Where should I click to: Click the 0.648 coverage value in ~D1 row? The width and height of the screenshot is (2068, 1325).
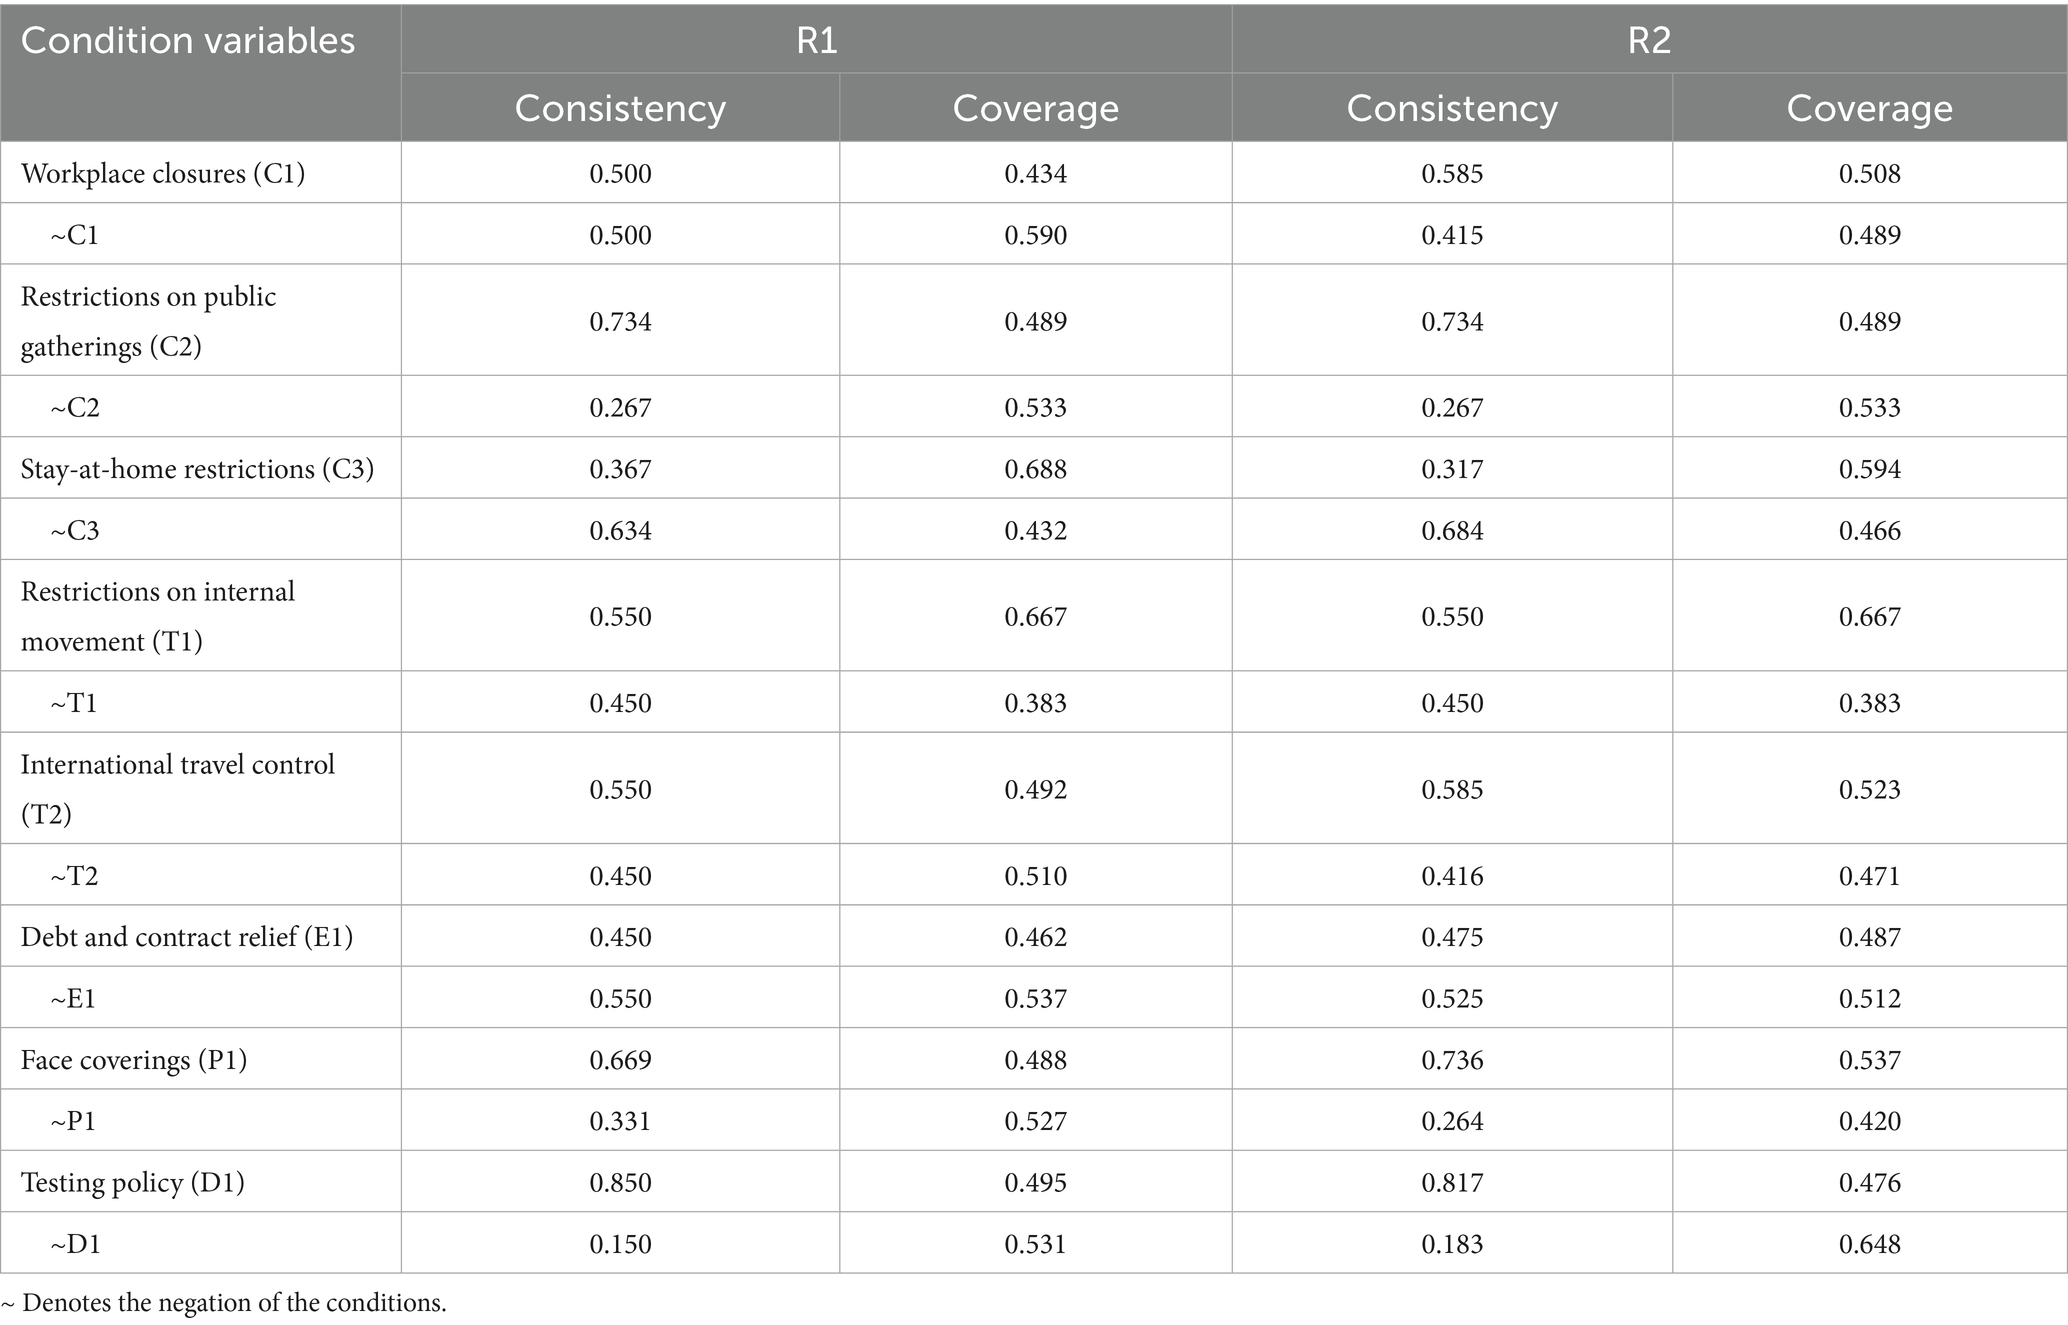click(x=1869, y=1244)
